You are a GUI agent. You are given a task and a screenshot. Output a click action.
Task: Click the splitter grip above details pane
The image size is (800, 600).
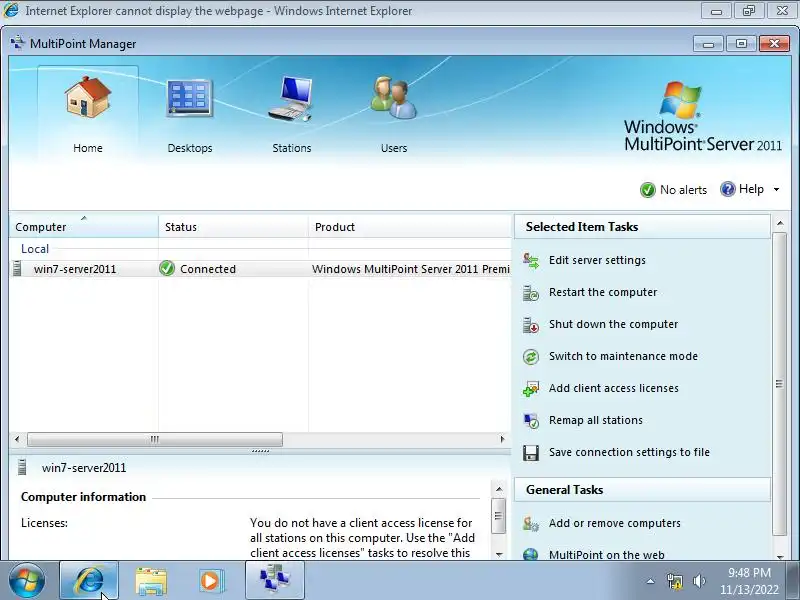pos(260,451)
